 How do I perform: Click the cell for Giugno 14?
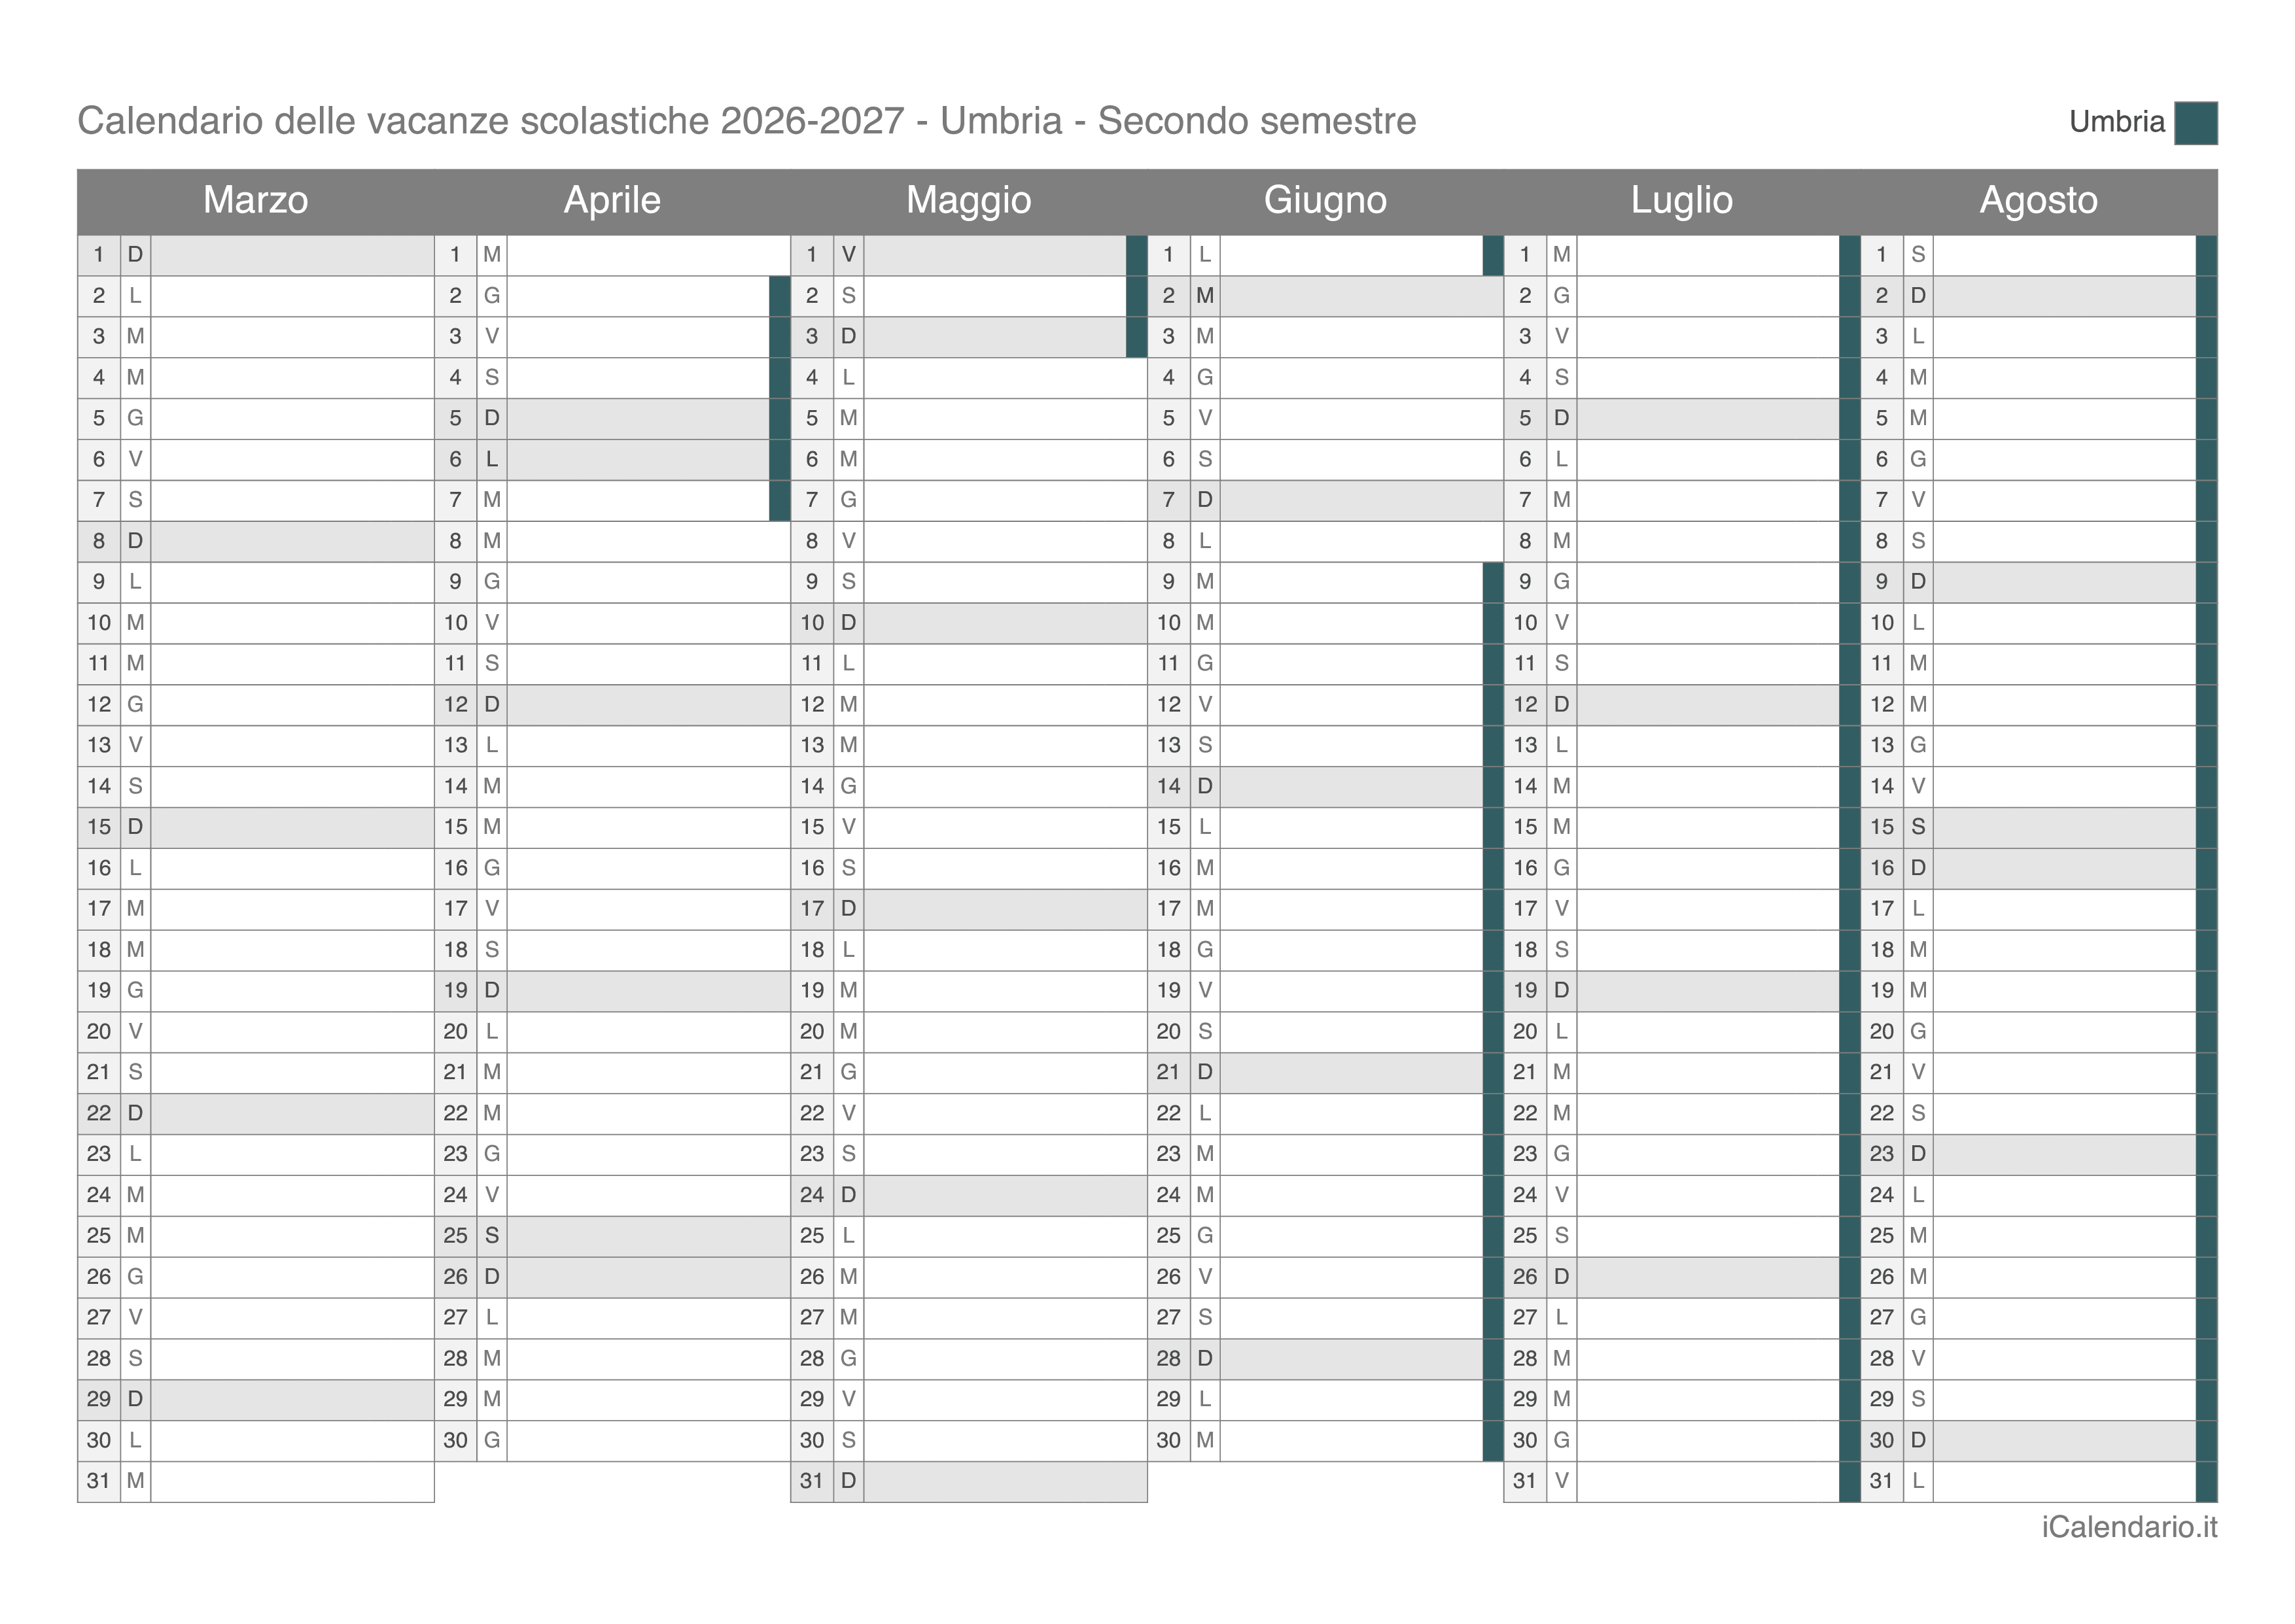(1352, 786)
